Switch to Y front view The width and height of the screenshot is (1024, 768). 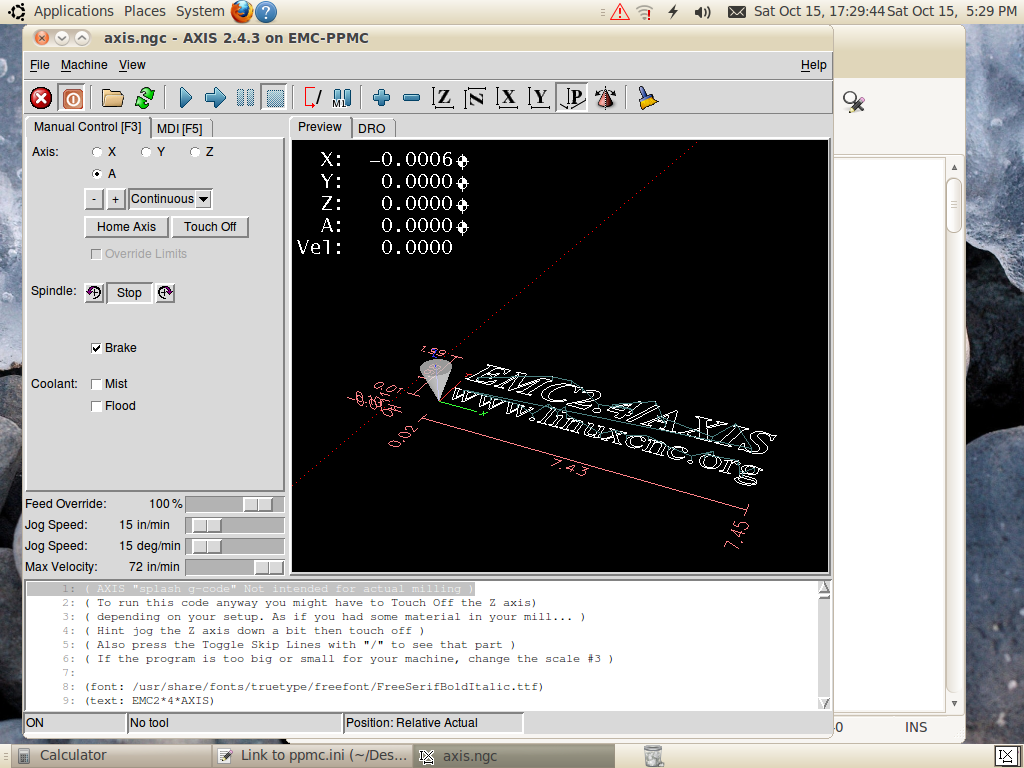click(539, 99)
